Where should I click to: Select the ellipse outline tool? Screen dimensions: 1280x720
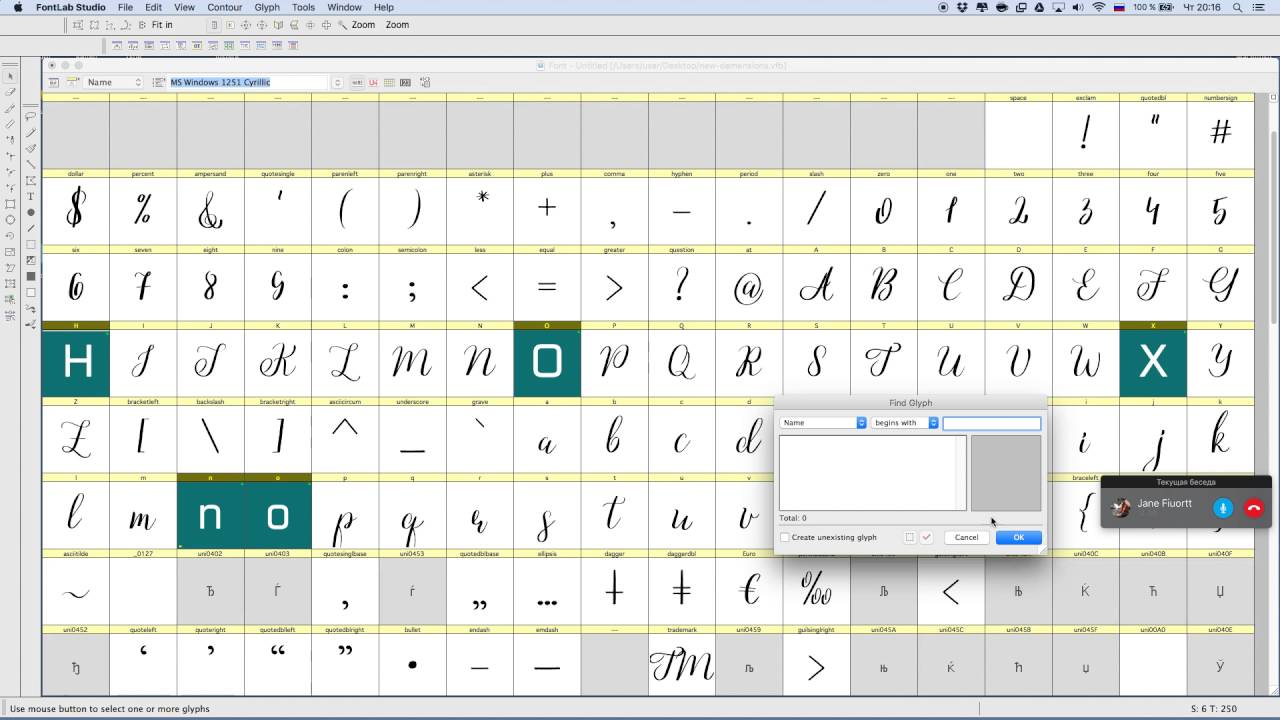10,220
